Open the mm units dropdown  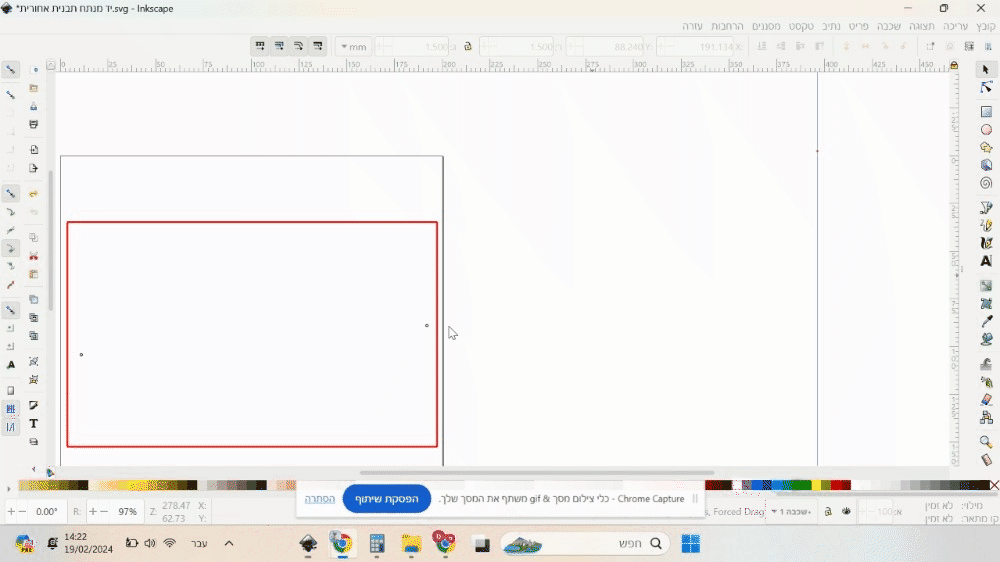click(353, 47)
